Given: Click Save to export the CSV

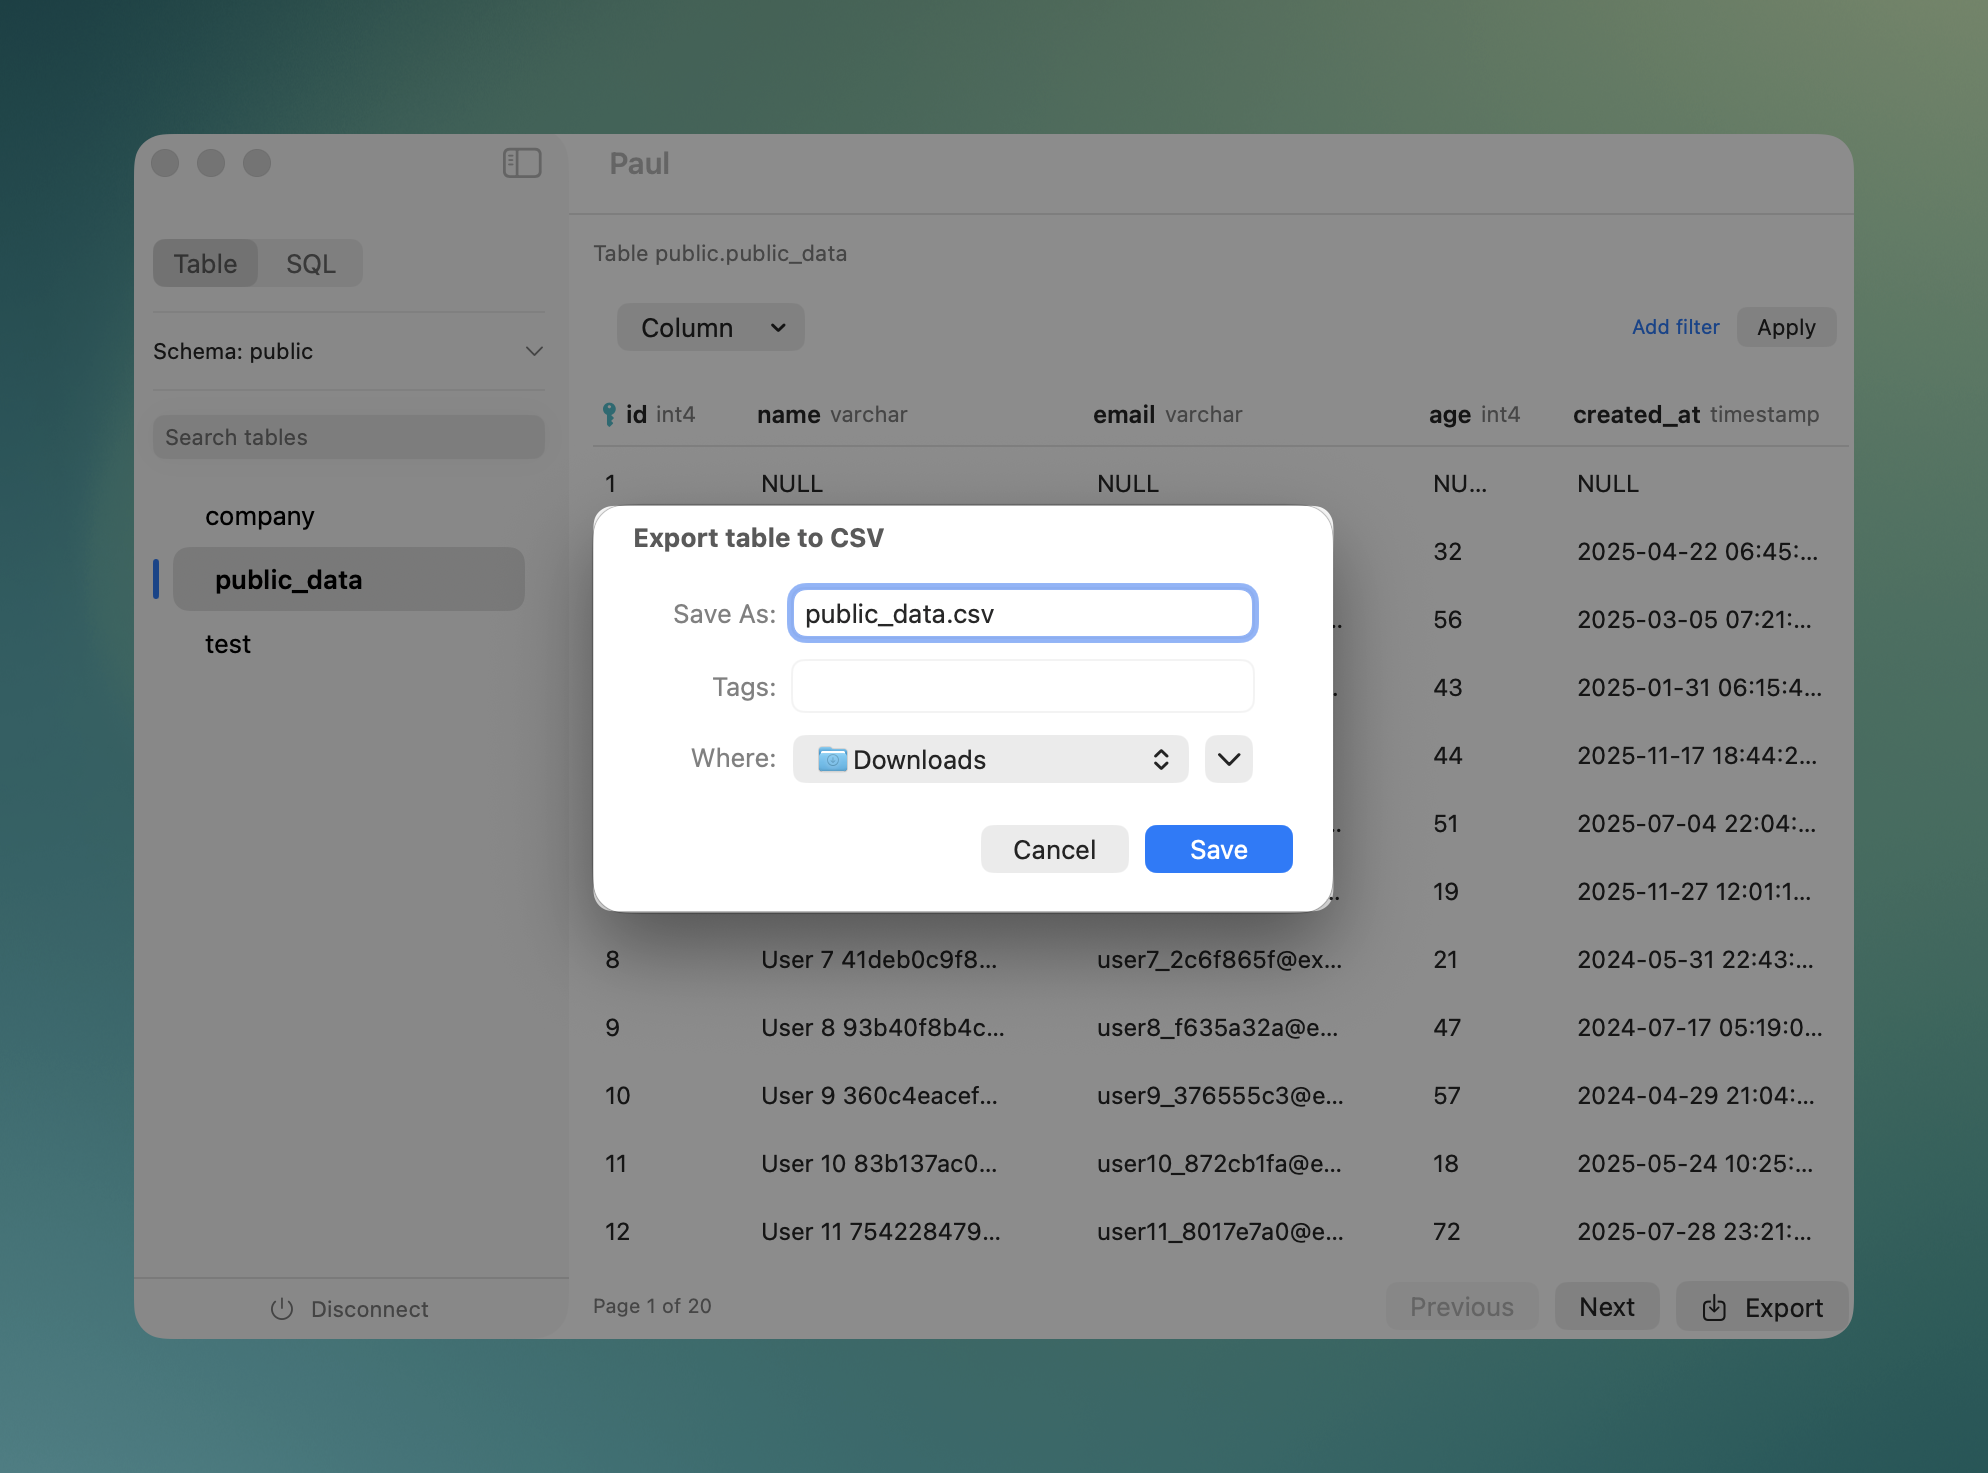Looking at the screenshot, I should pos(1218,848).
